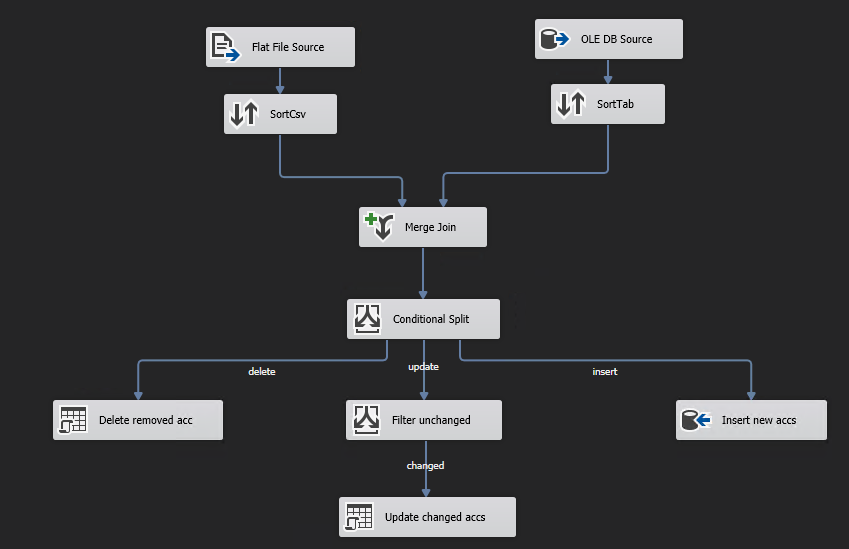
Task: Click the 'changed' output path label
Action: tap(426, 466)
